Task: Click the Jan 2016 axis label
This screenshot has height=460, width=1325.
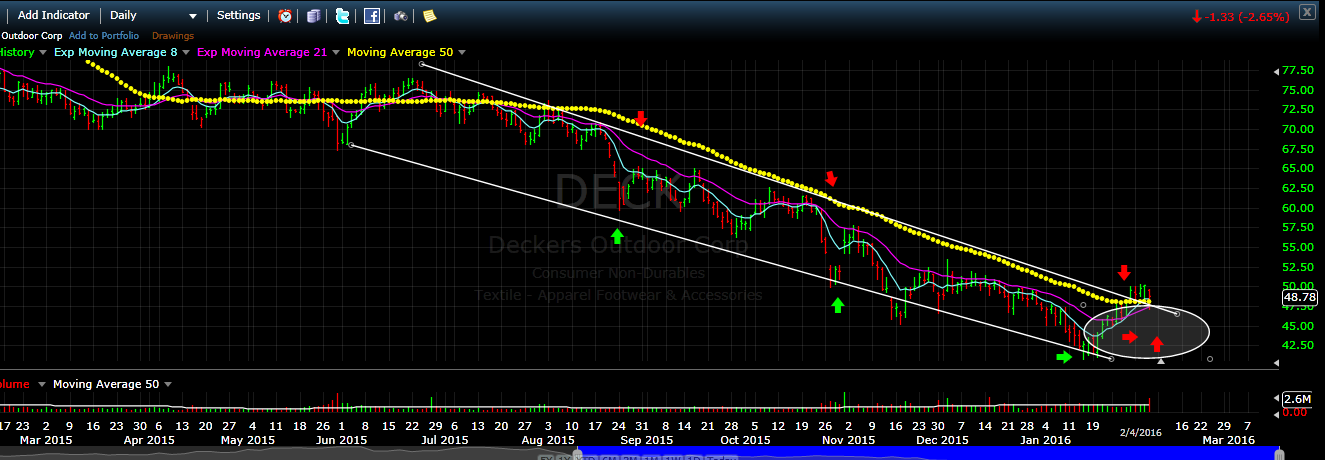Action: (1047, 440)
